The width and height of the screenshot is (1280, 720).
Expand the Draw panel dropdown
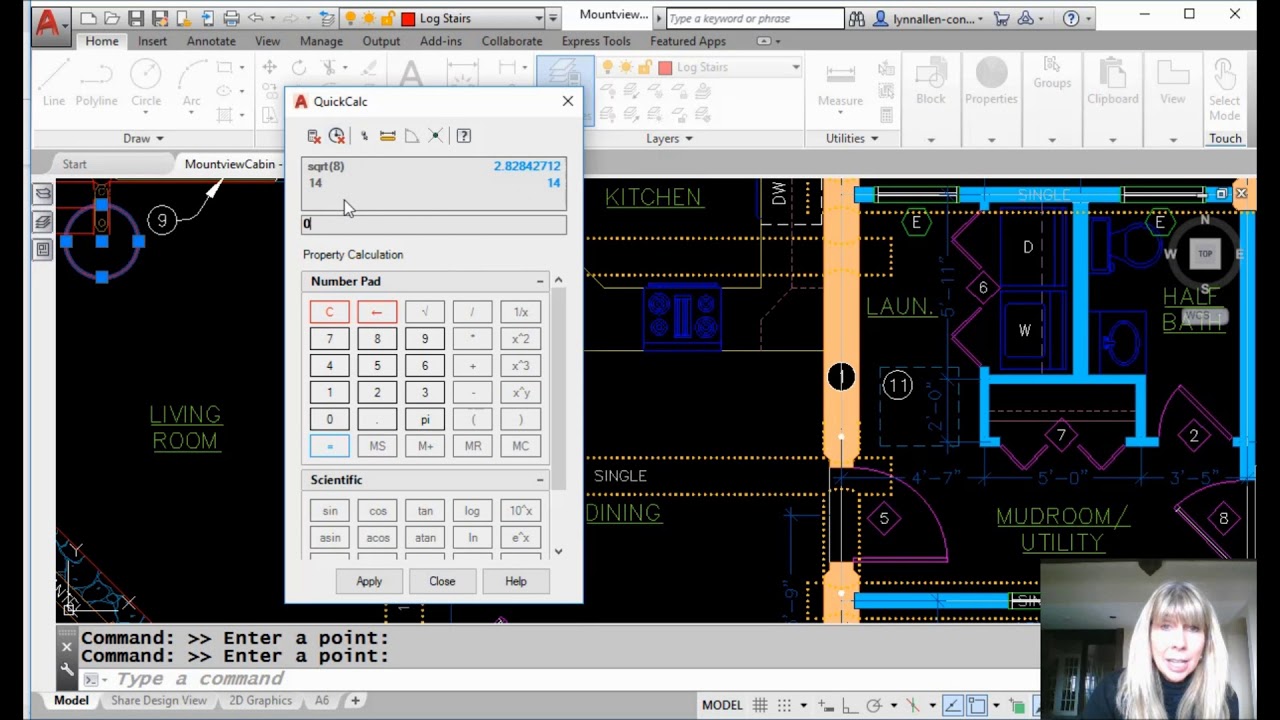coord(145,139)
